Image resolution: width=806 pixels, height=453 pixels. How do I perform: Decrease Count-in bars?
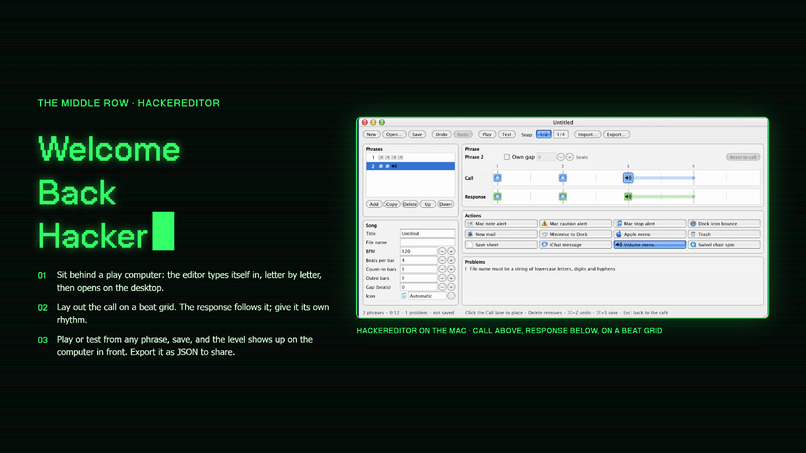(442, 269)
